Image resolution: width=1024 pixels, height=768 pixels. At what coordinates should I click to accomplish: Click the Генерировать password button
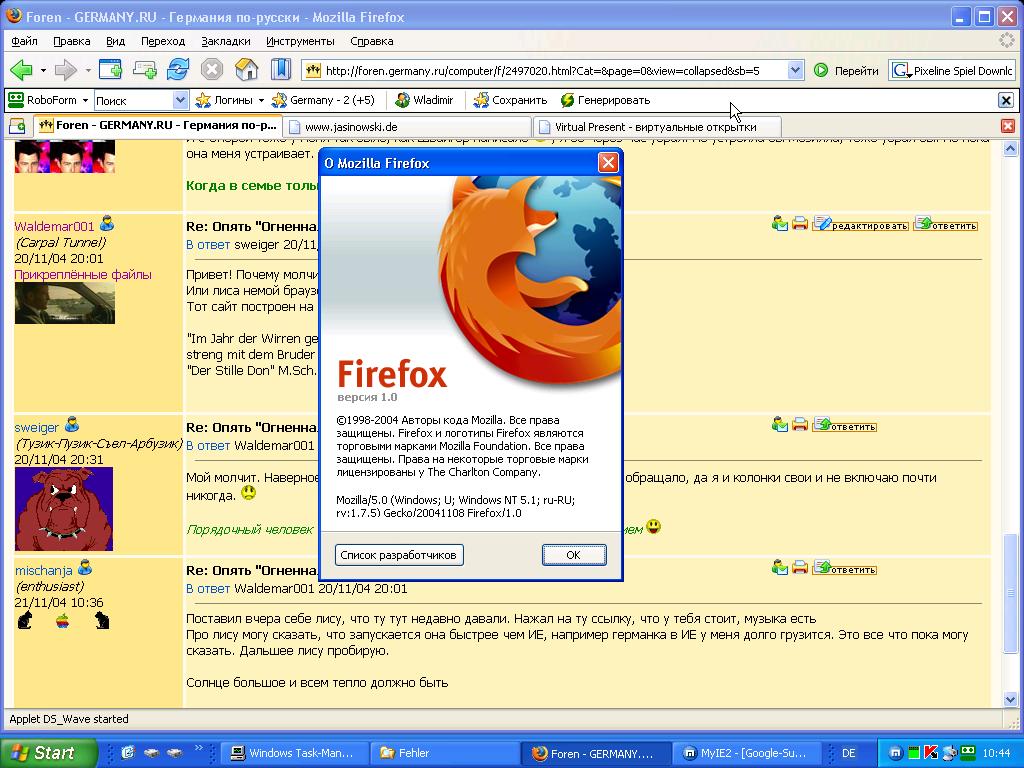[605, 100]
